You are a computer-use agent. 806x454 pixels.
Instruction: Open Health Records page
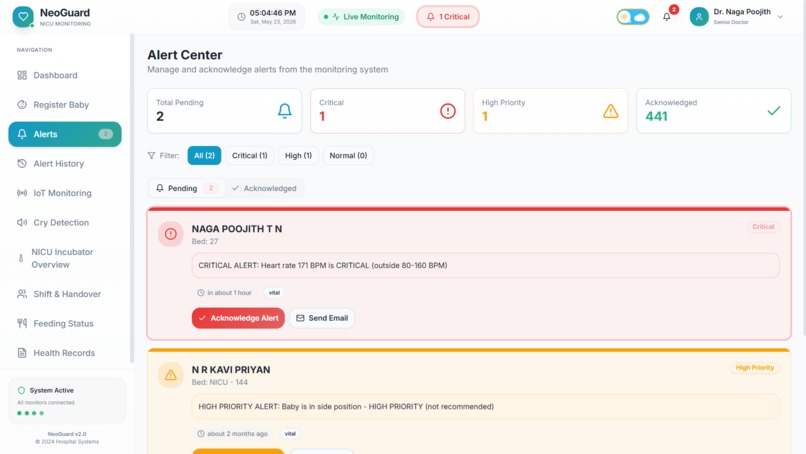tap(65, 353)
